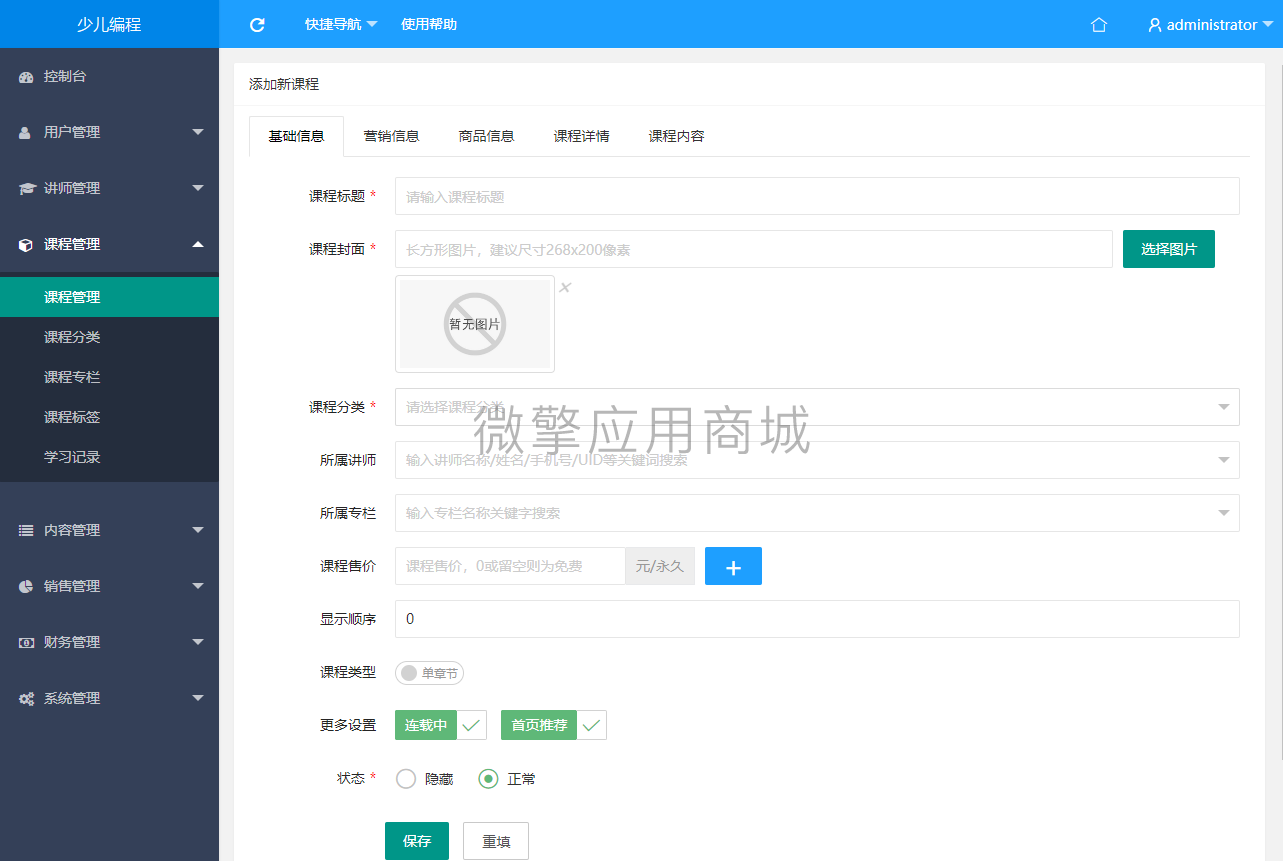Open the 课程管理 submenu item
1283x861 pixels.
109,297
